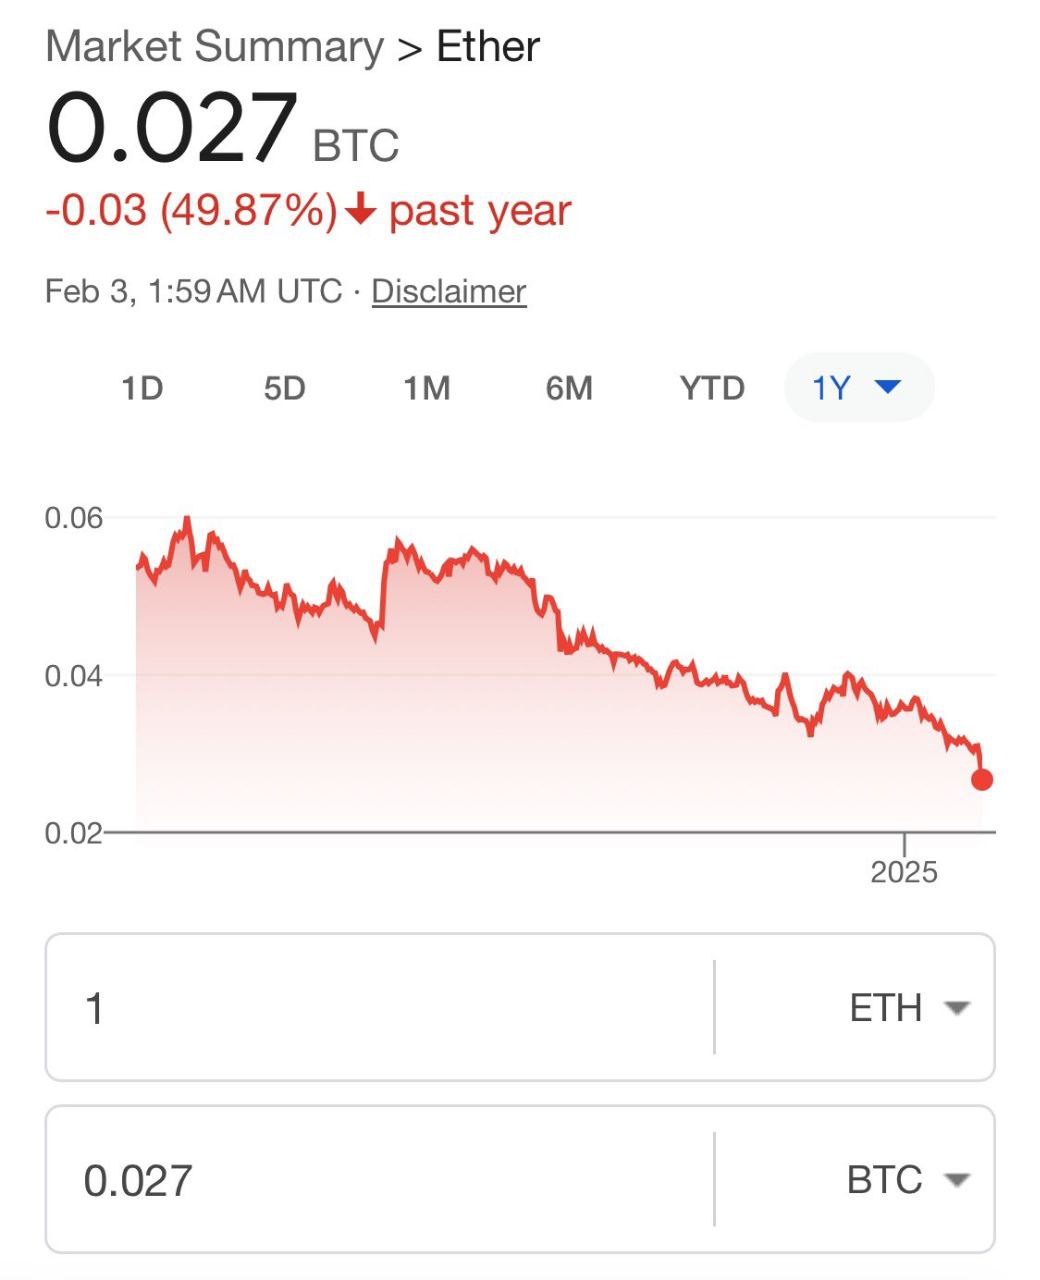The height and width of the screenshot is (1280, 1040).
Task: Open the Disclaimer link
Action: coord(449,291)
